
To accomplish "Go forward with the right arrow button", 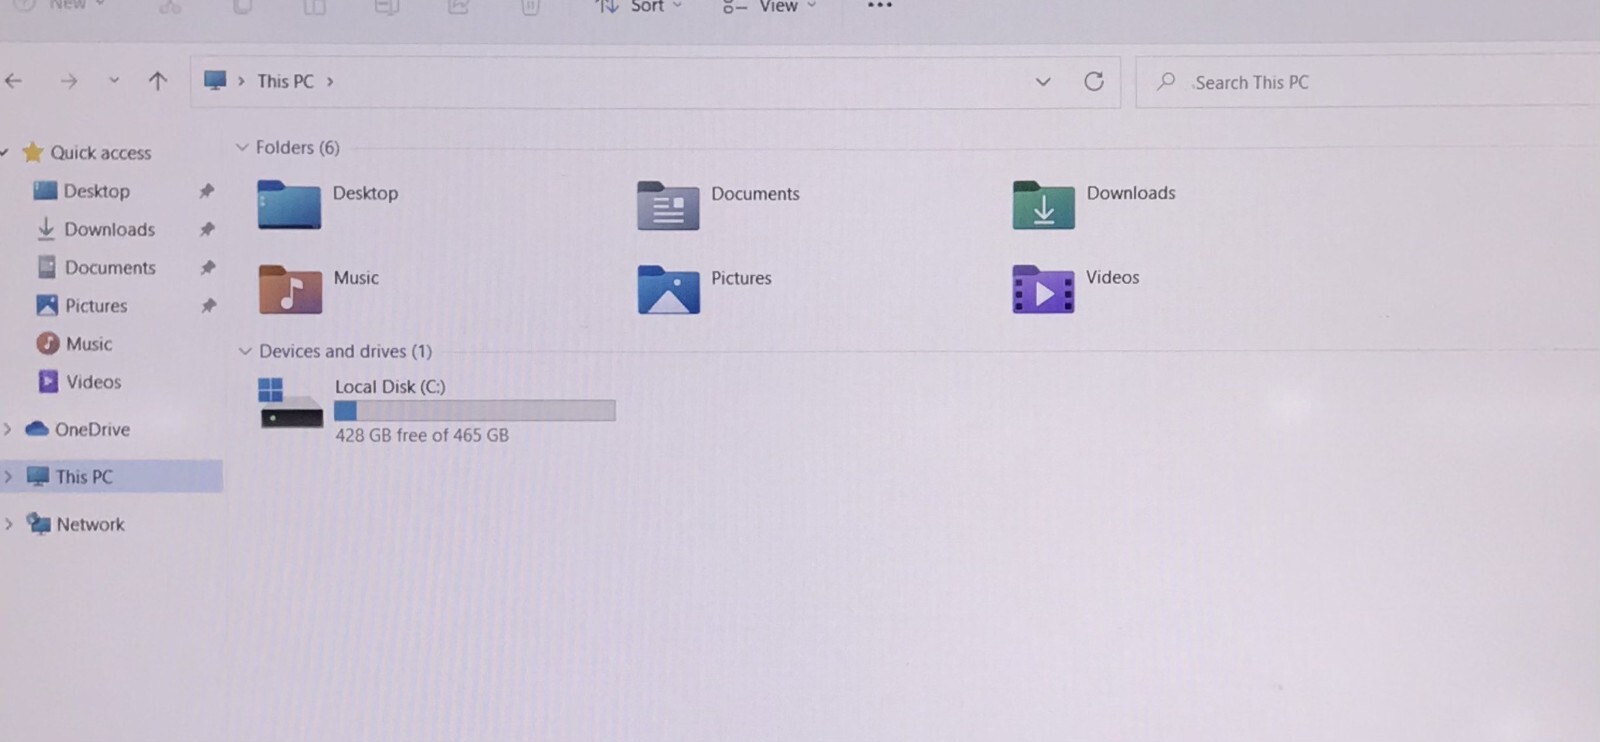I will click(x=68, y=81).
